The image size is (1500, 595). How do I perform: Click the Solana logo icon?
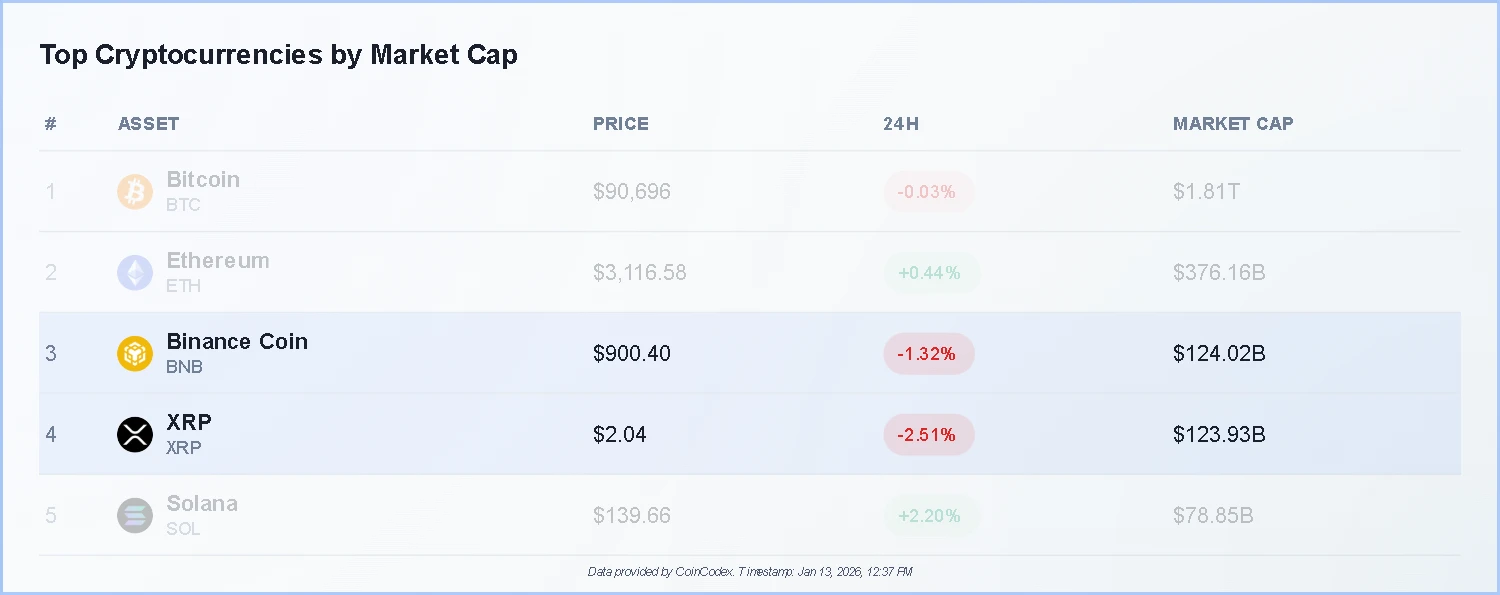click(x=135, y=516)
